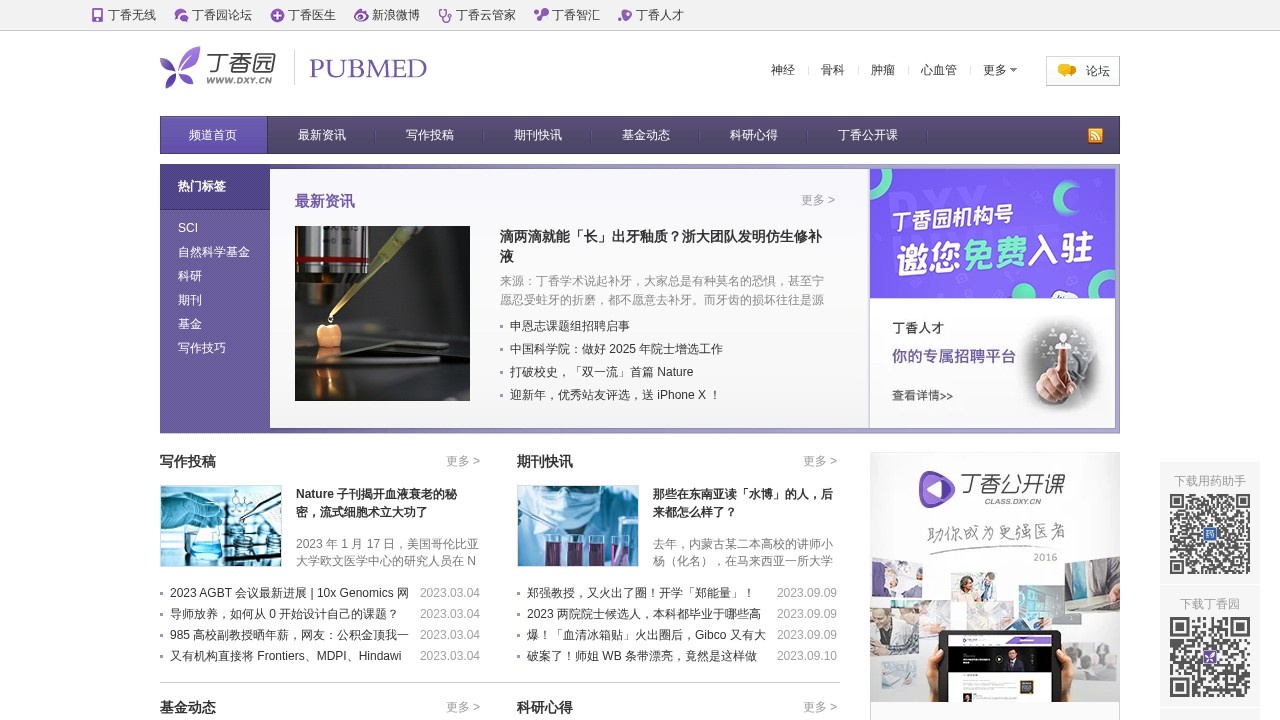This screenshot has width=1280, height=720.
Task: Click 查看详情>> in 丁香人才 banner
Action: tap(922, 396)
